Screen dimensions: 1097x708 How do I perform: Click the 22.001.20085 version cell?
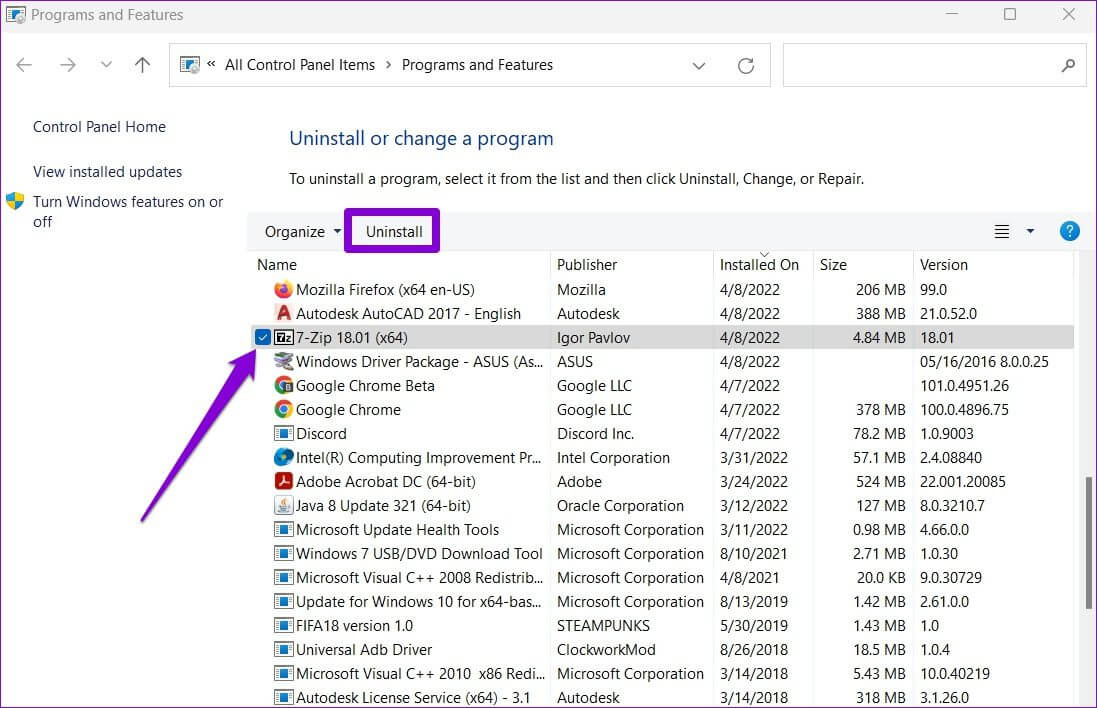[963, 482]
